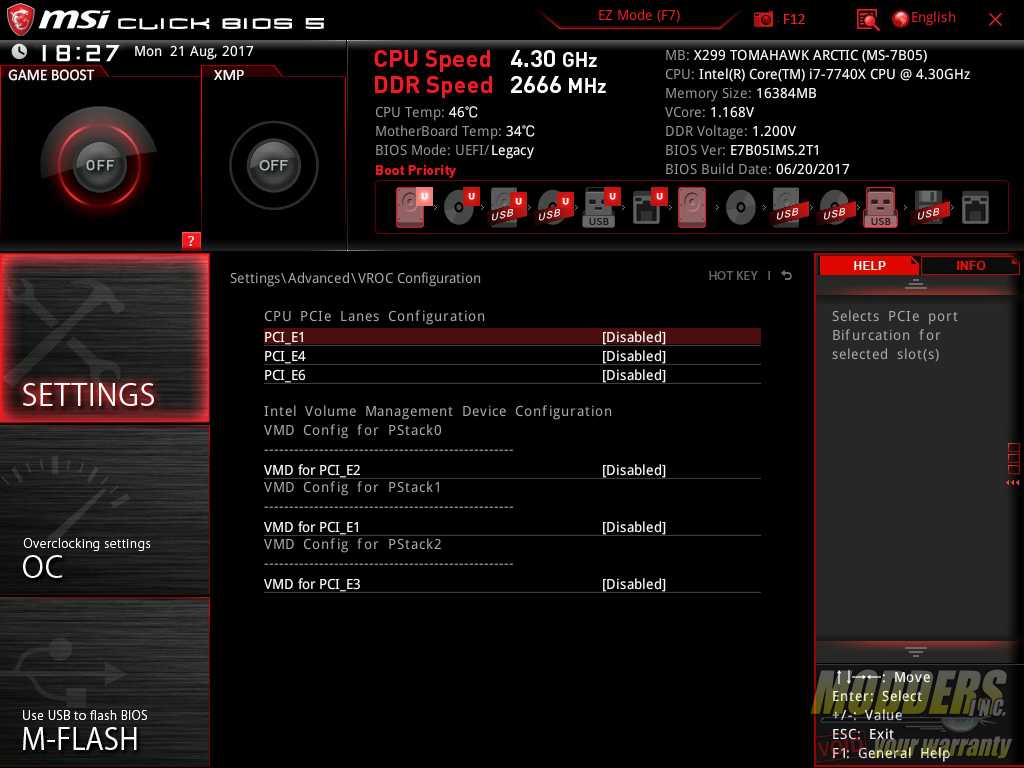
Task: Select the UEFI USB CD/DVD boot icon
Action: click(x=554, y=207)
